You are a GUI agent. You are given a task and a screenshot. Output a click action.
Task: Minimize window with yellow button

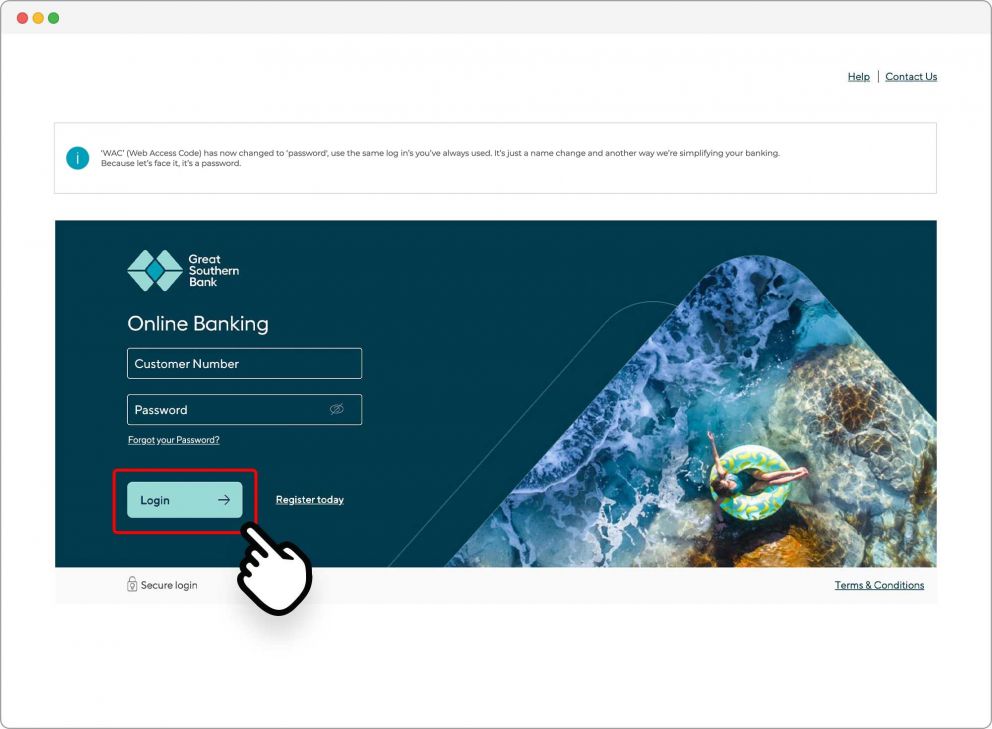click(x=38, y=18)
